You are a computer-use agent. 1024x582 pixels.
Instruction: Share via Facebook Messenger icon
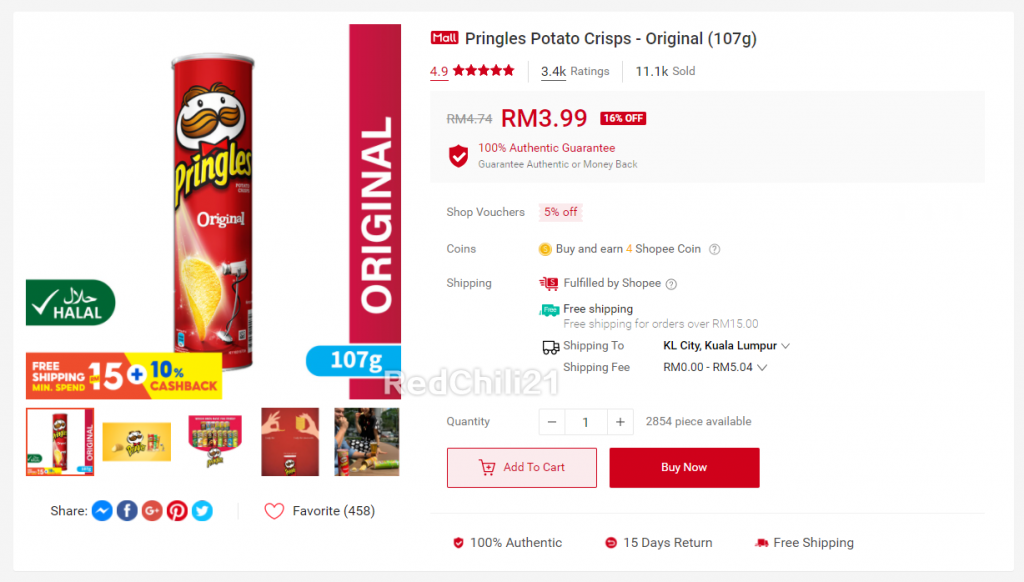click(x=102, y=511)
